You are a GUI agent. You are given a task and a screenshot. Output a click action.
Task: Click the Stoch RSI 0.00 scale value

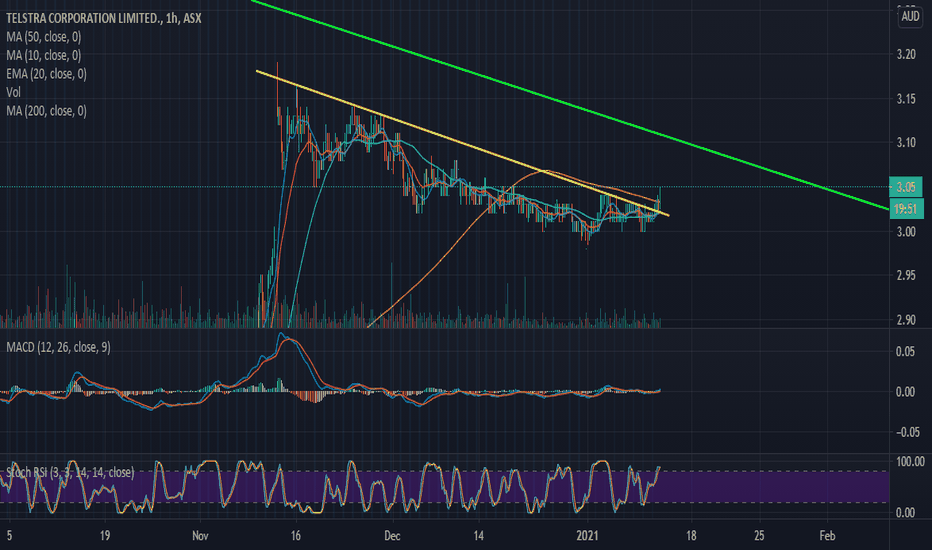click(x=905, y=513)
